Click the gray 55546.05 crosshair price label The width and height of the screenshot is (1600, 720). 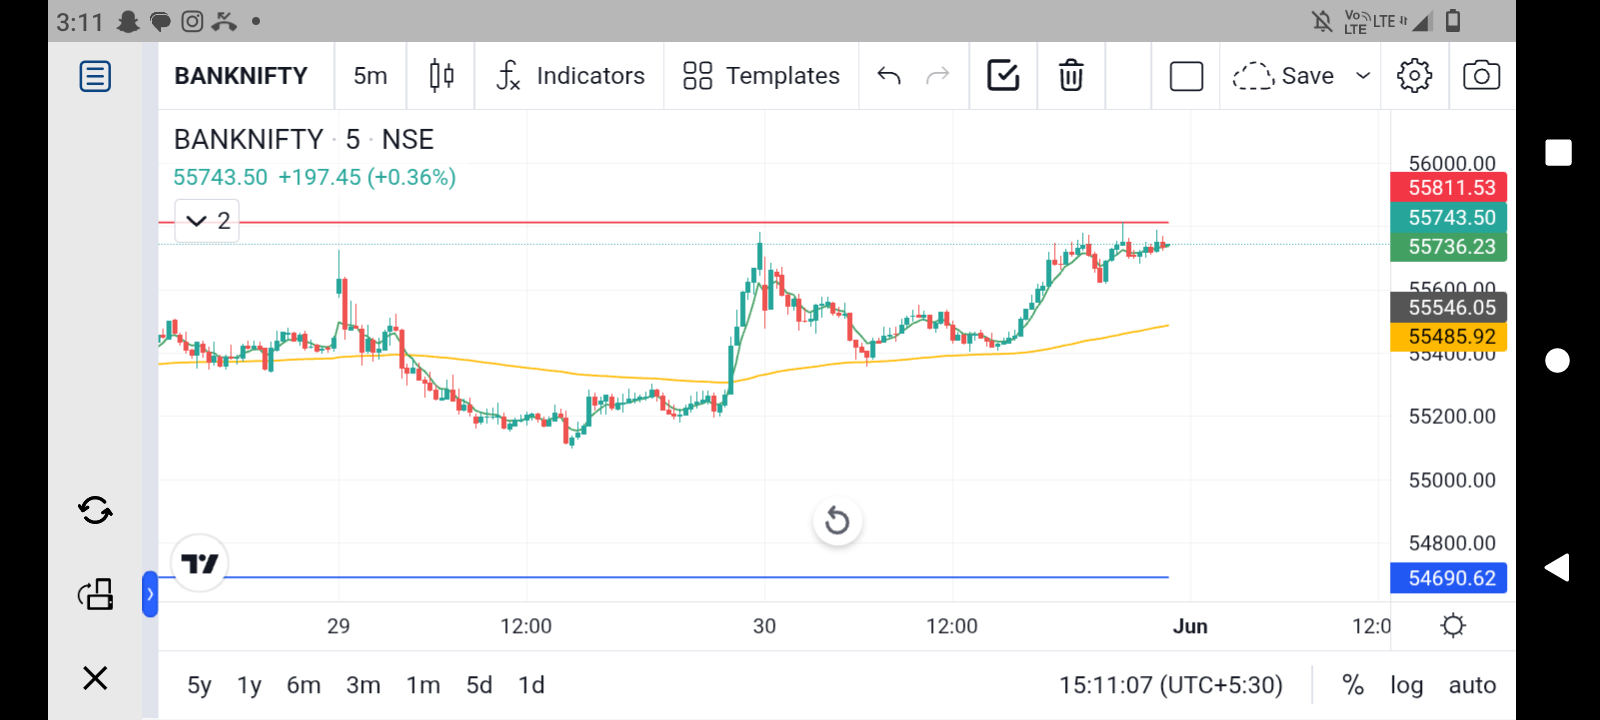click(x=1449, y=307)
